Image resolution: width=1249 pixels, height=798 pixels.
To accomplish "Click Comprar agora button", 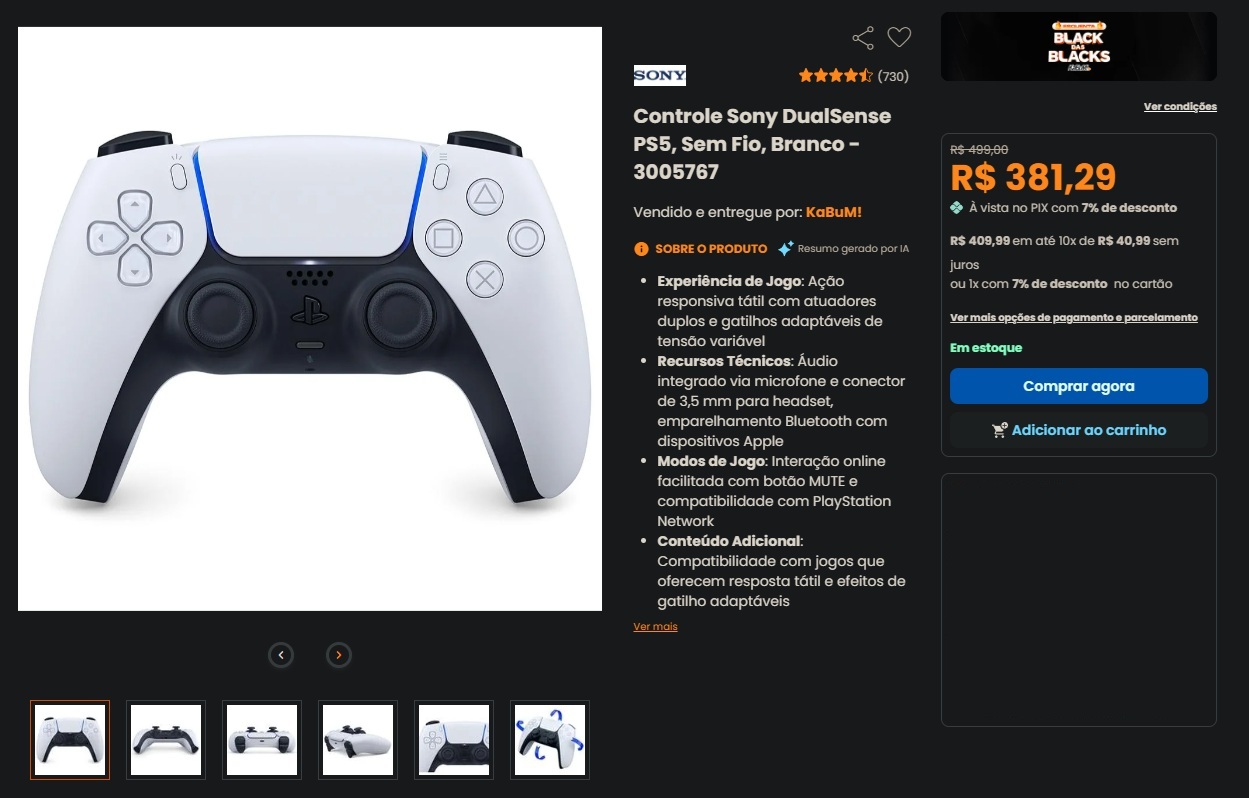I will click(x=1079, y=386).
